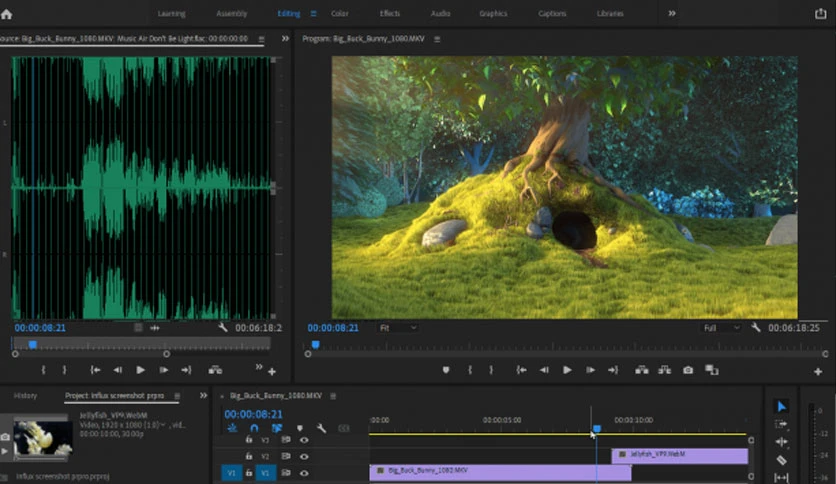Viewport: 836px width, 484px height.
Task: Toggle V2 track output eye
Action: click(x=304, y=456)
